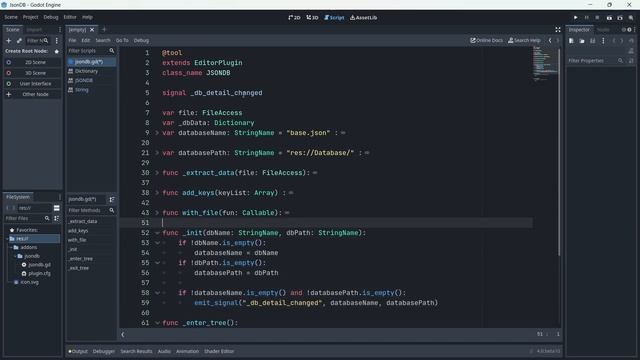Save resource icon in Inspector
The width and height of the screenshot is (640, 360).
[593, 41]
